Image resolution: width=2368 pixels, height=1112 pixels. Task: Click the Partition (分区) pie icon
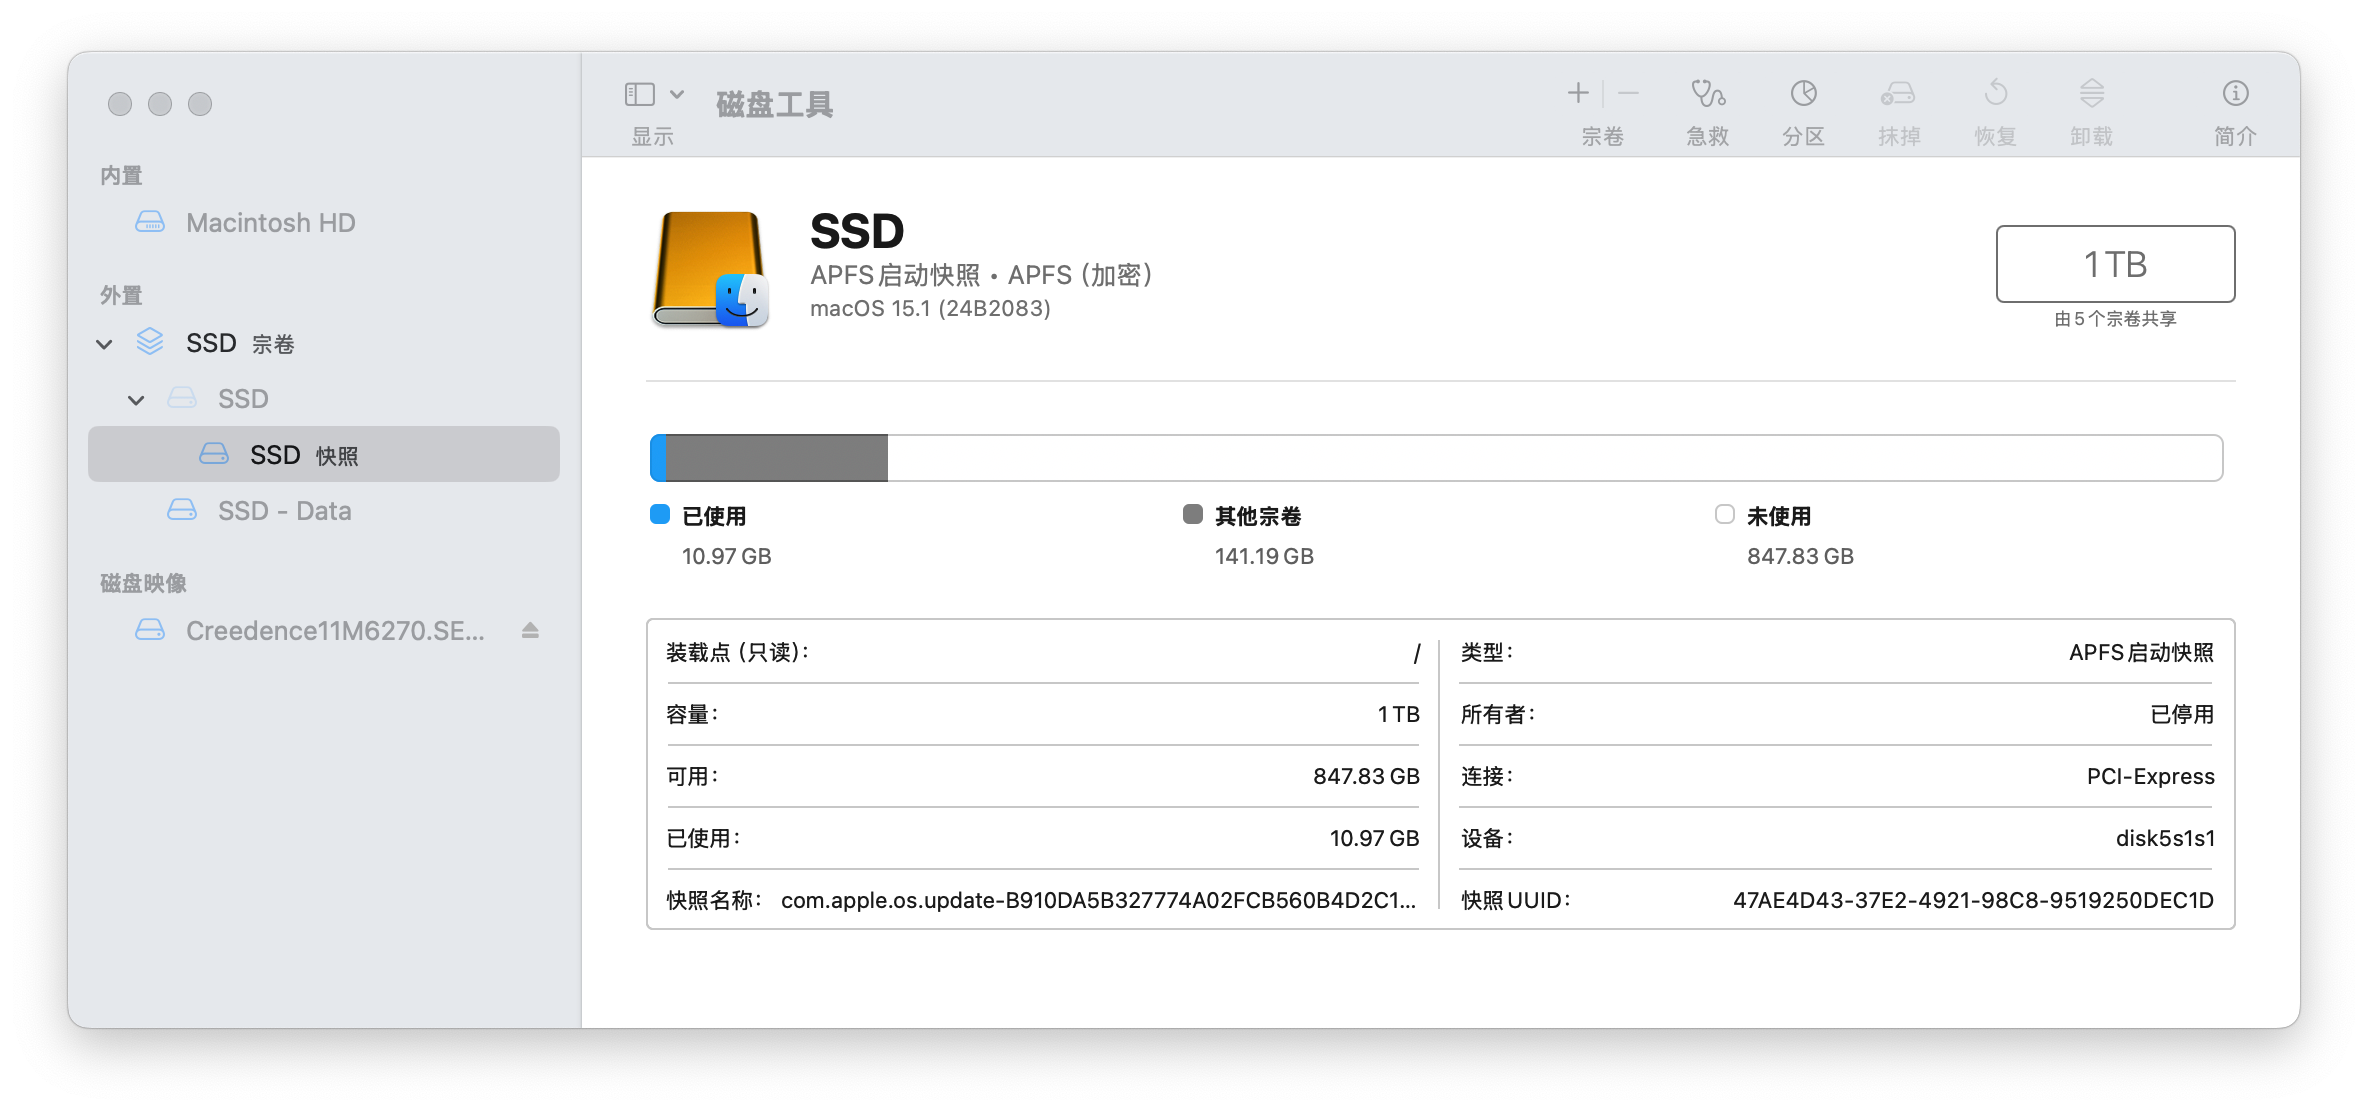pos(1803,94)
